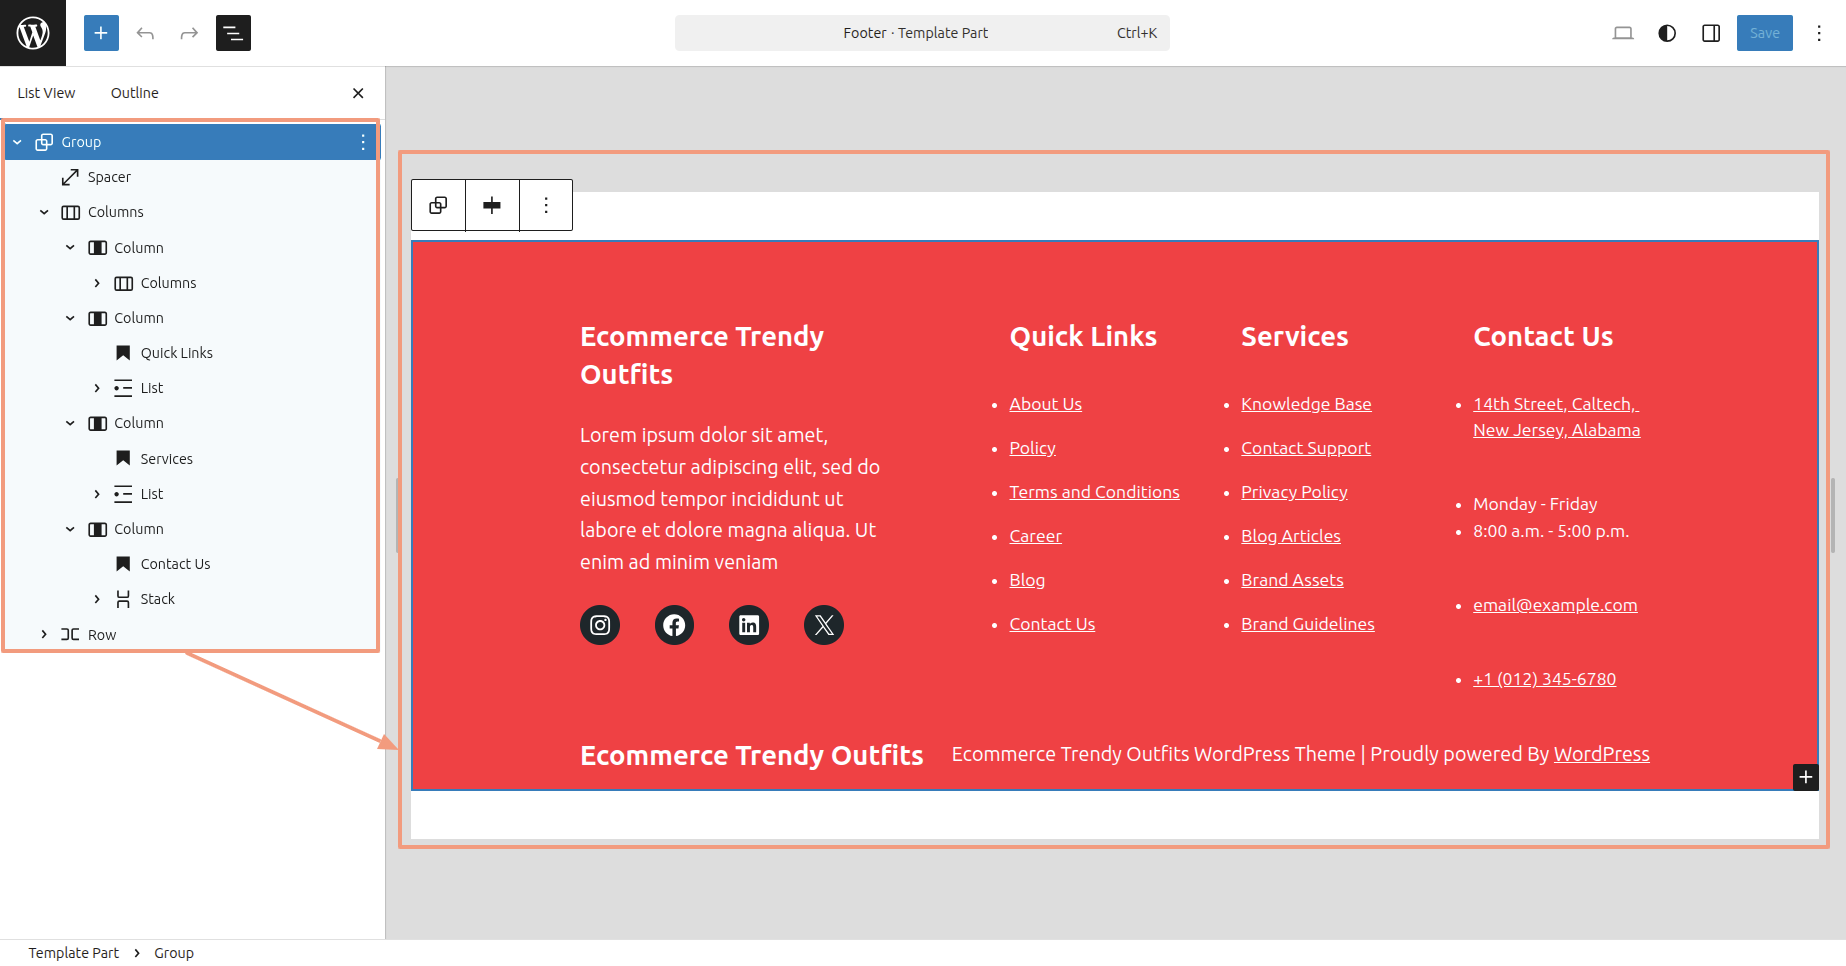1846x966 pixels.
Task: Click the Group breadcrumb in footer bar
Action: coord(174,953)
